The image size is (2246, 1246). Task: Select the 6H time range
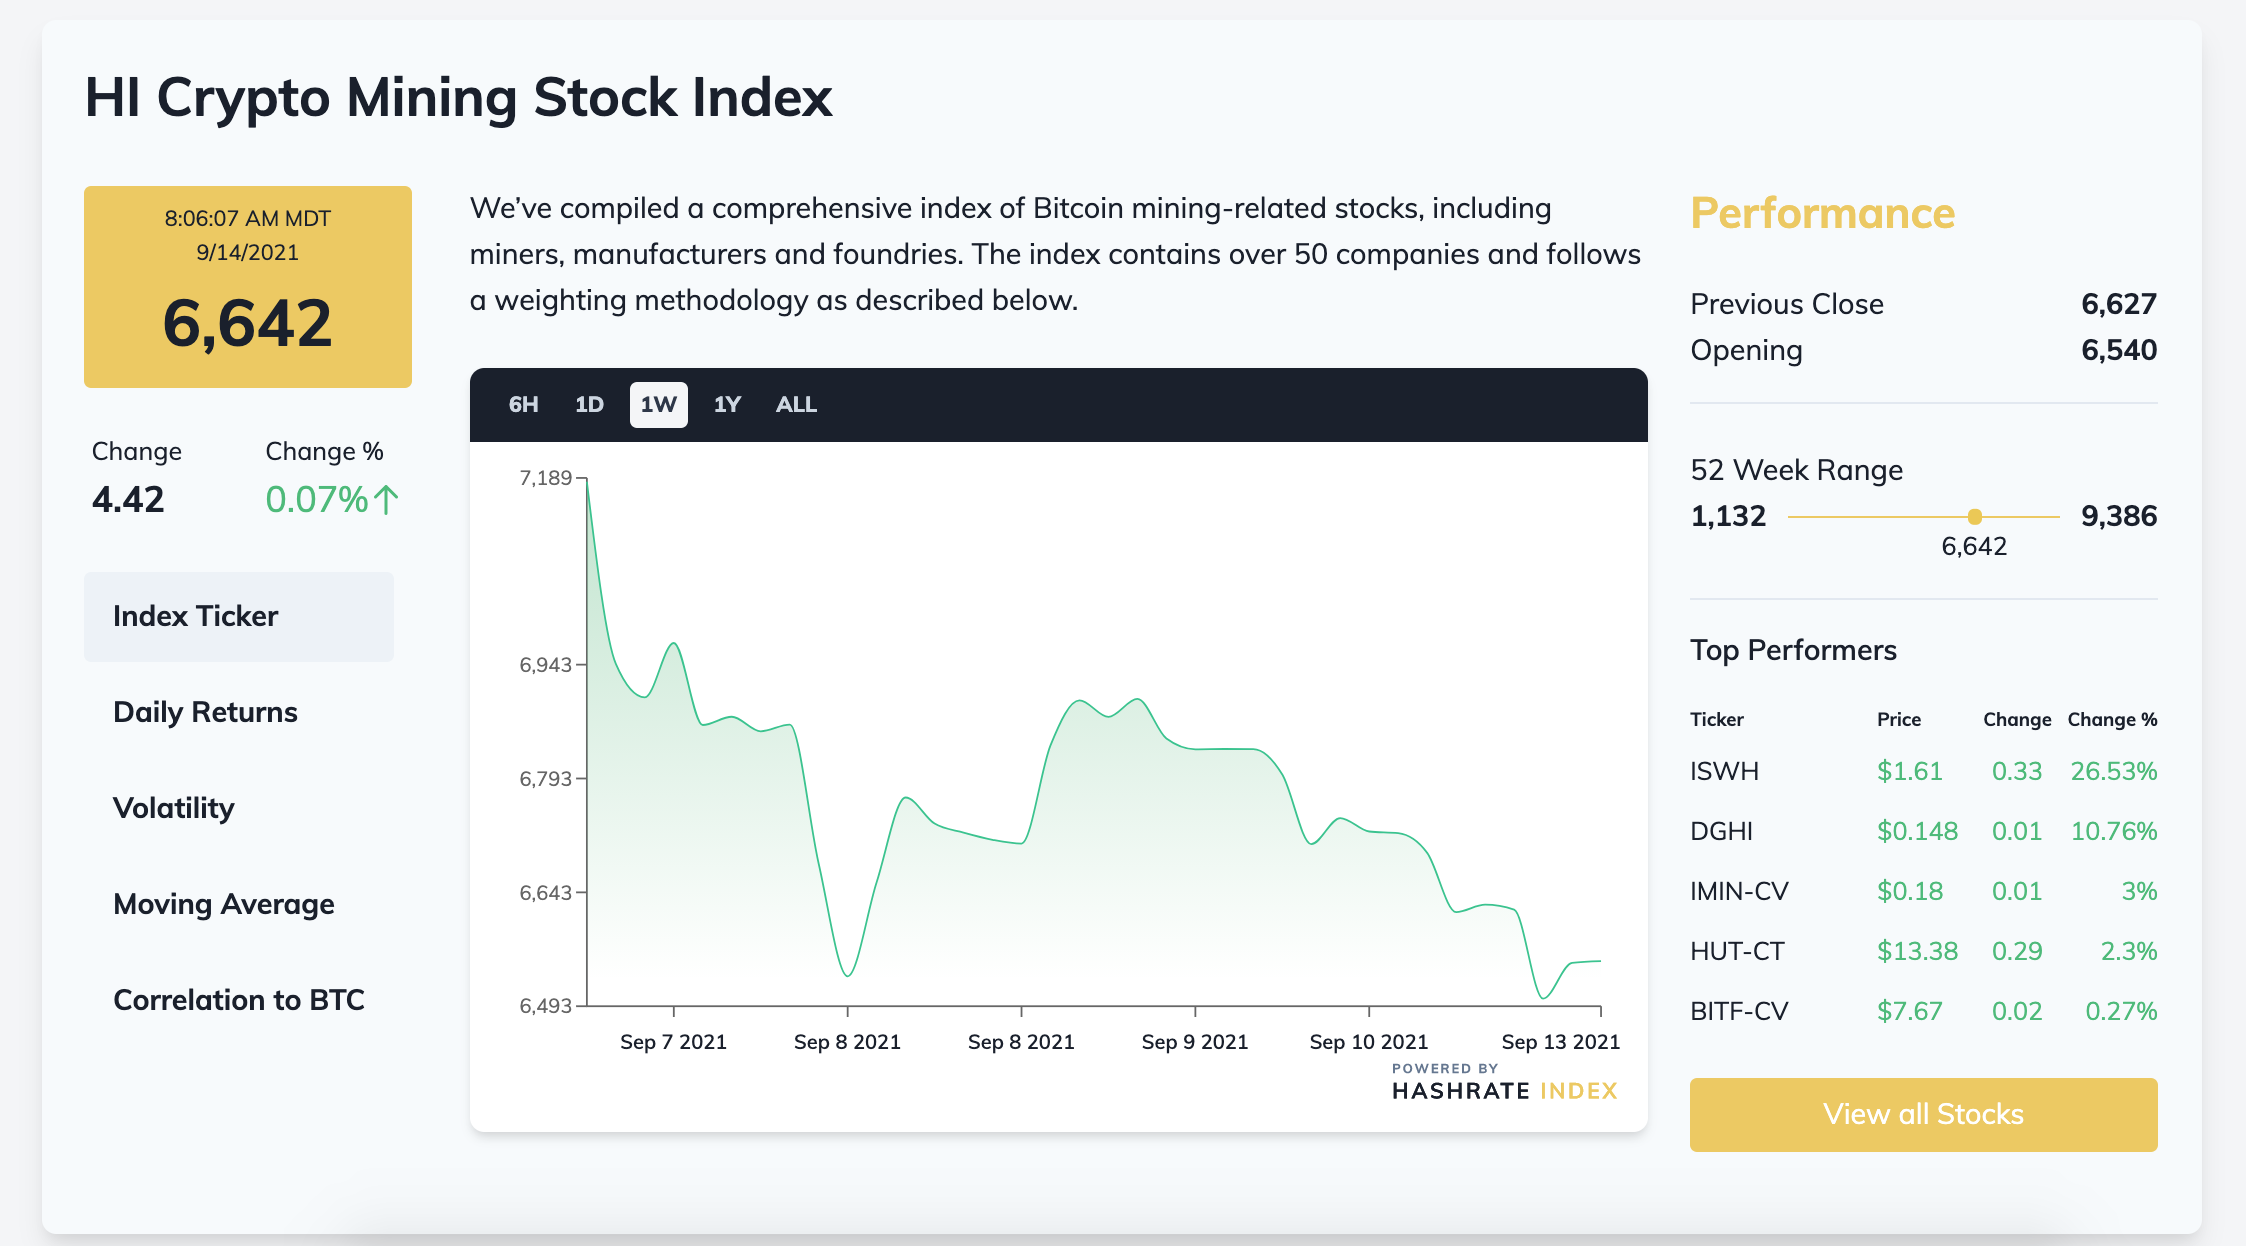pyautogui.click(x=523, y=405)
